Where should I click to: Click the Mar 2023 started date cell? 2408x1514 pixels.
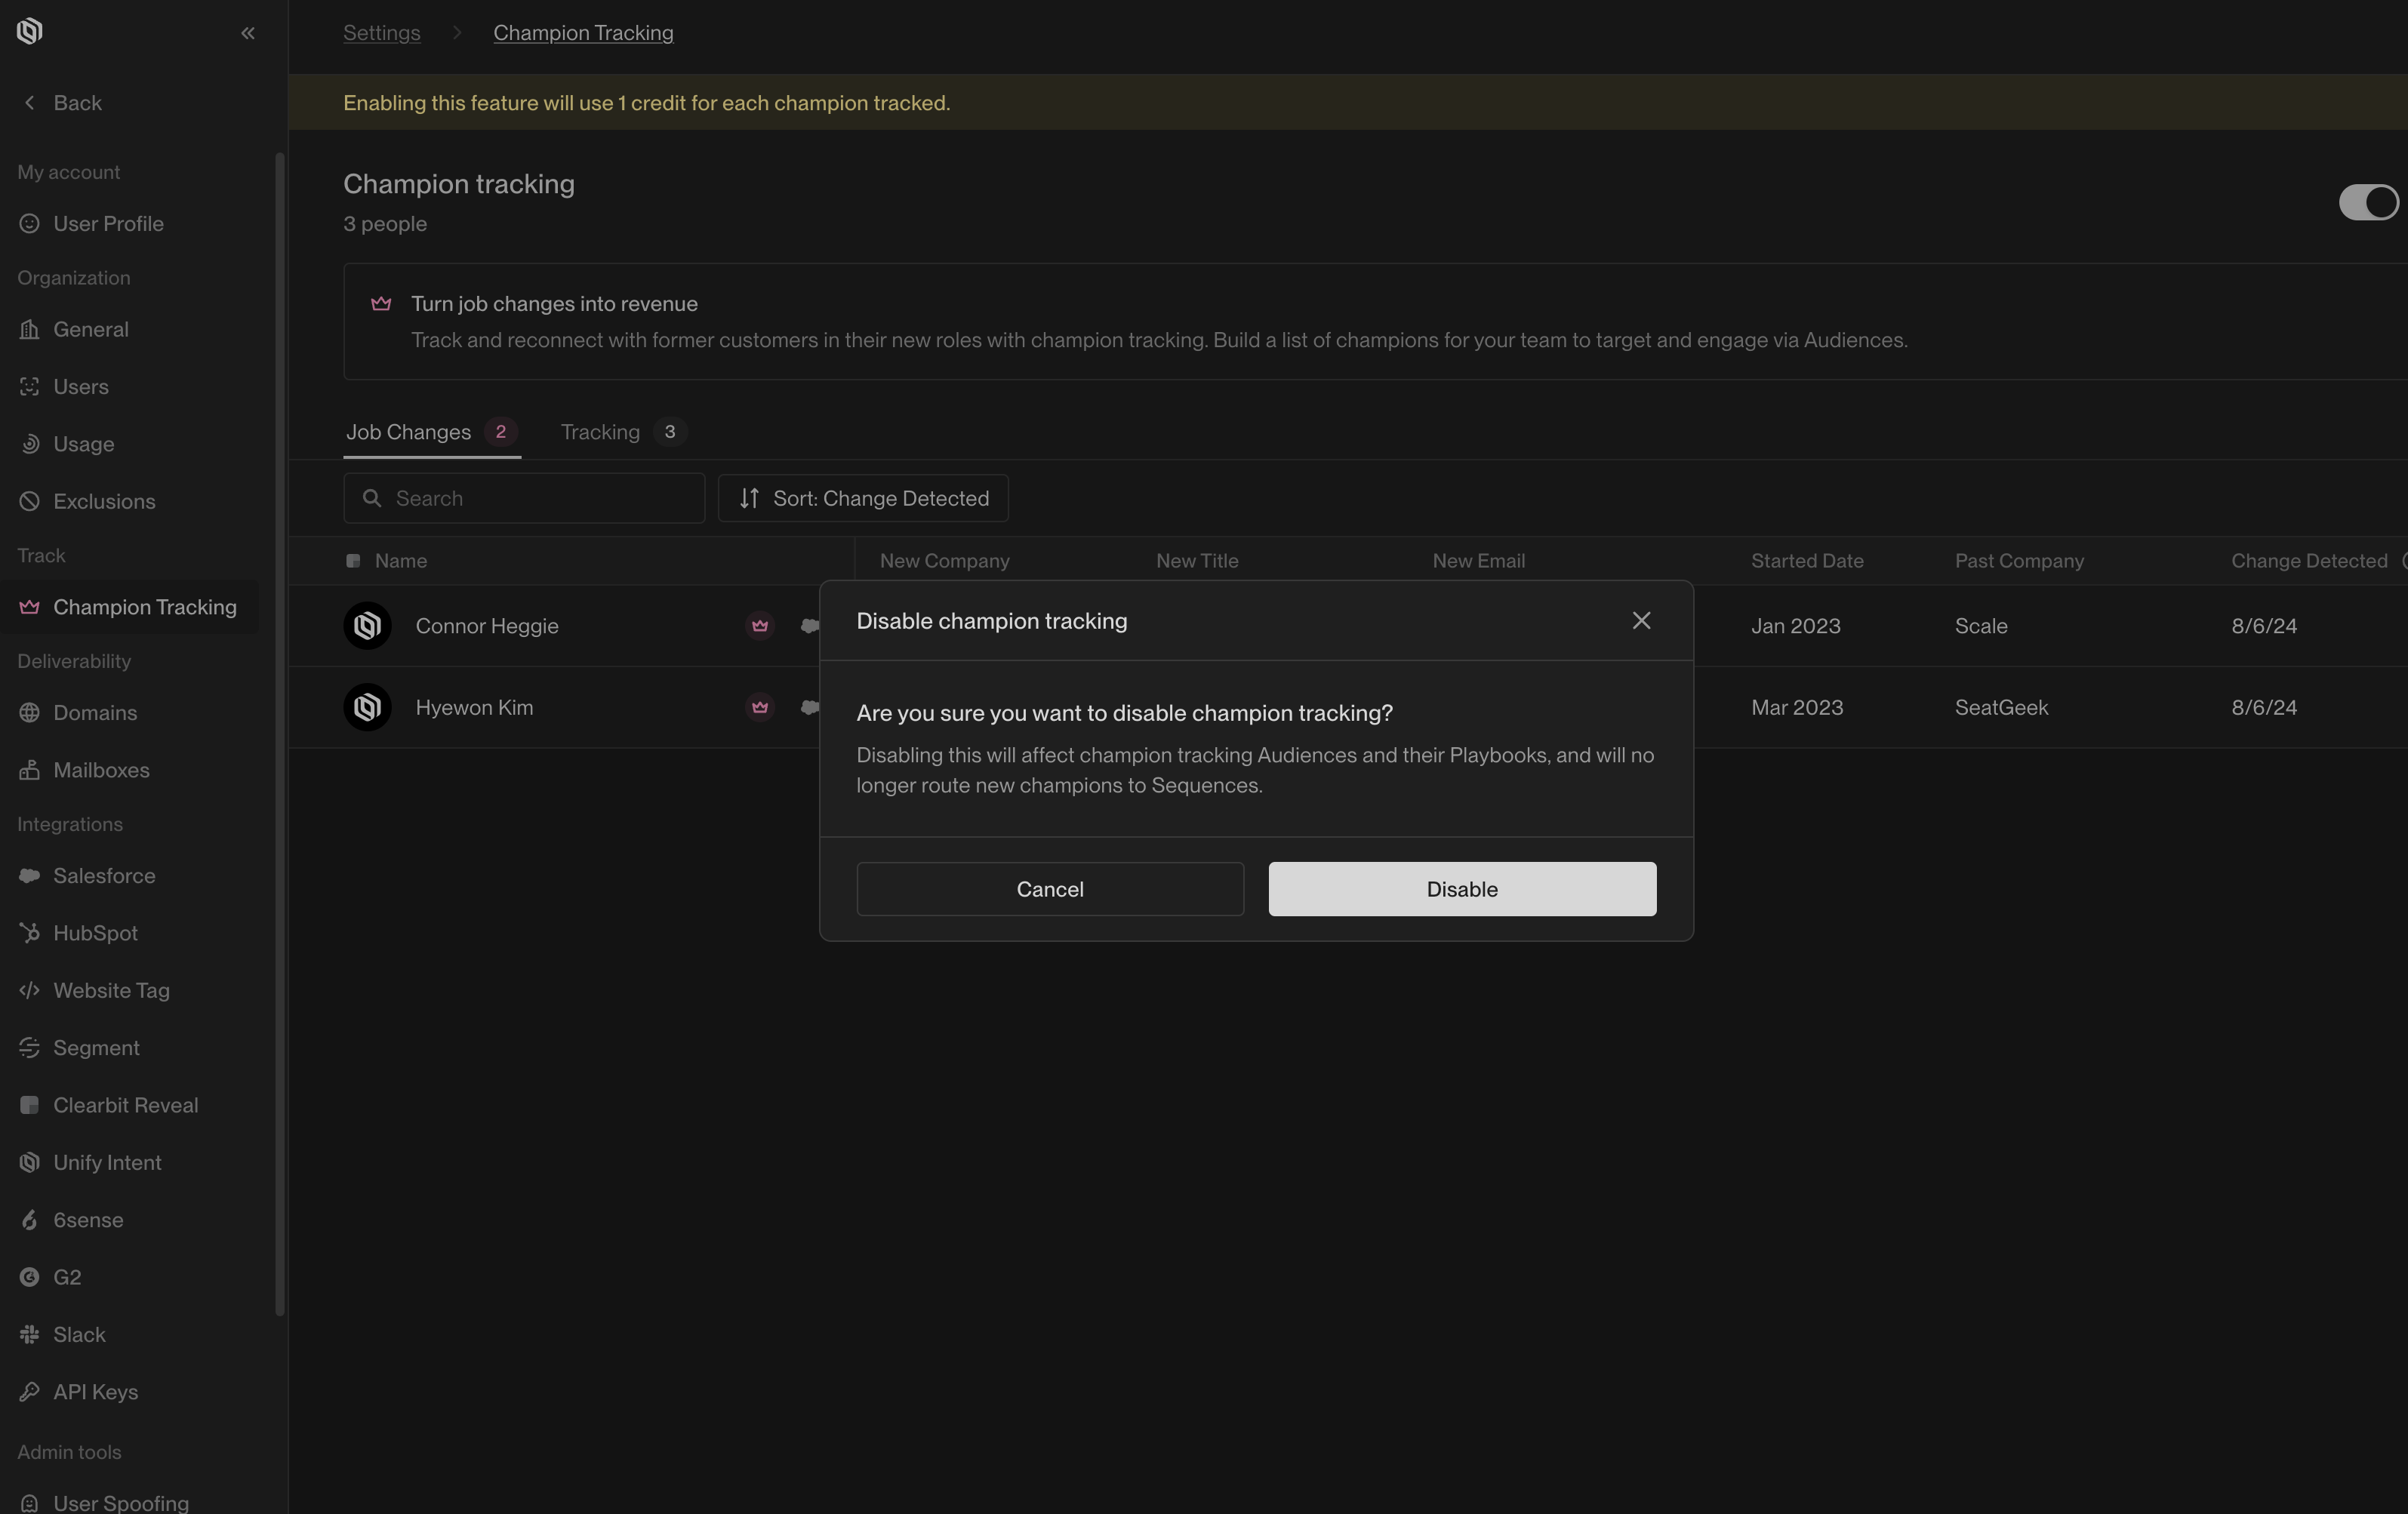tap(1797, 707)
